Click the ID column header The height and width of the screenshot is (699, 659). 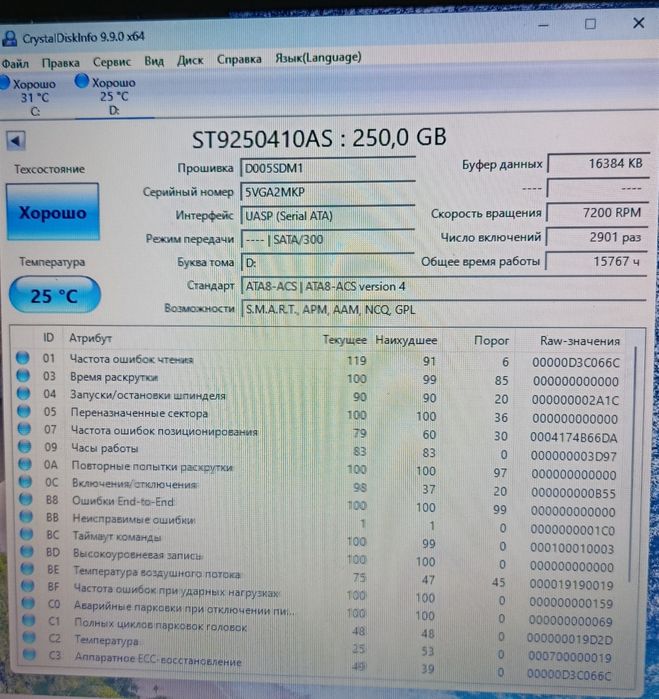[x=49, y=337]
